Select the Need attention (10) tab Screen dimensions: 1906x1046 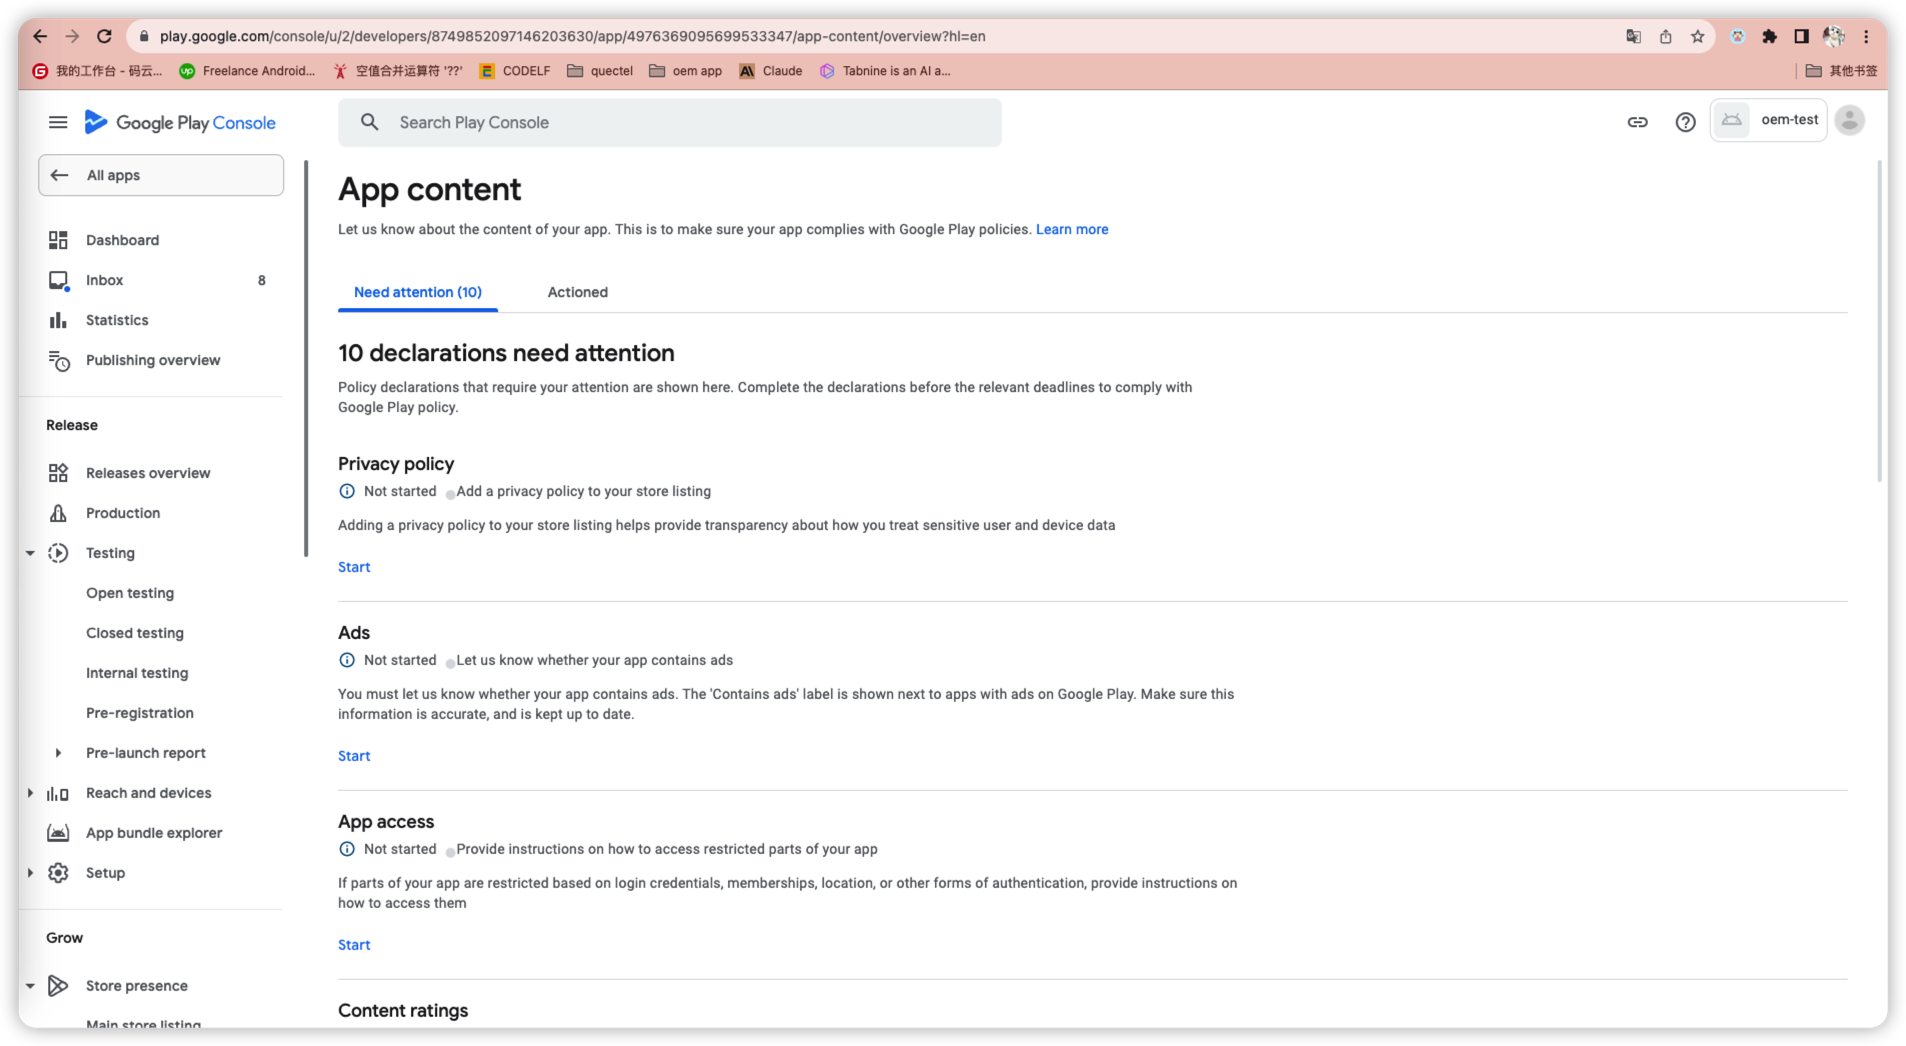(x=418, y=292)
